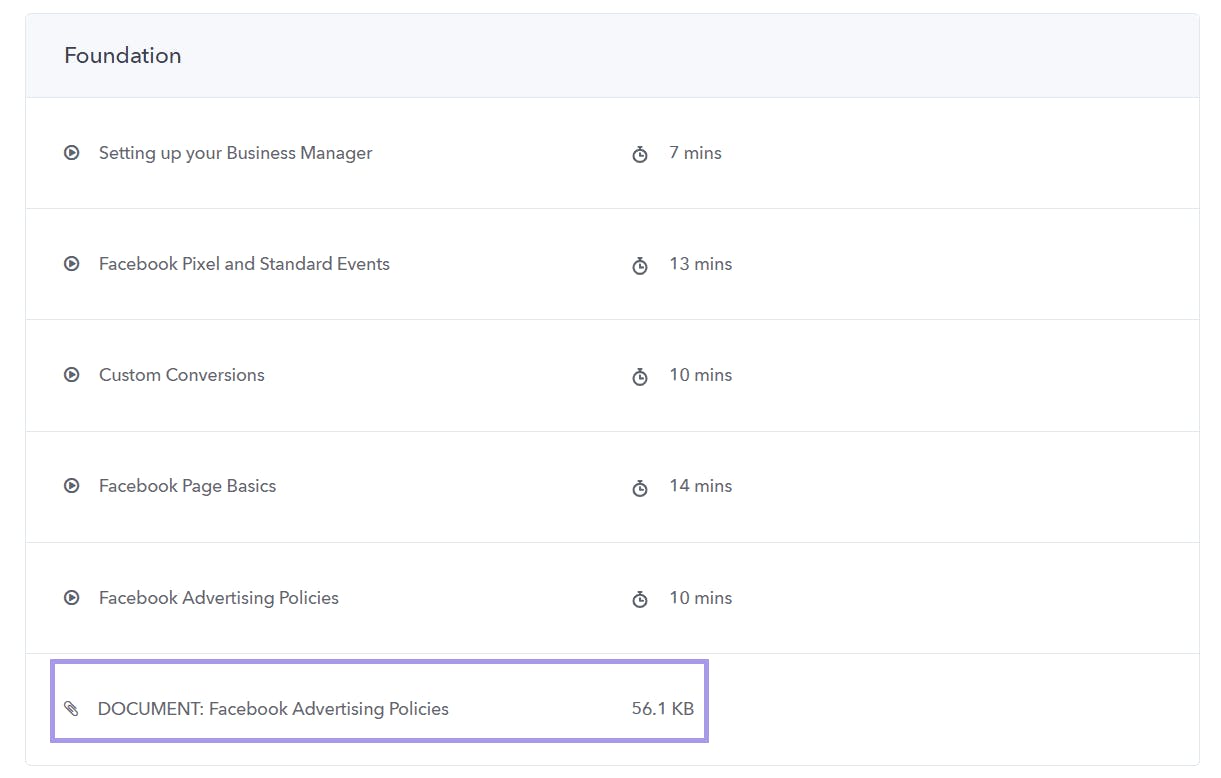
Task: Click the play icon beside the Facebook Advertising Policies video
Action: click(x=72, y=598)
